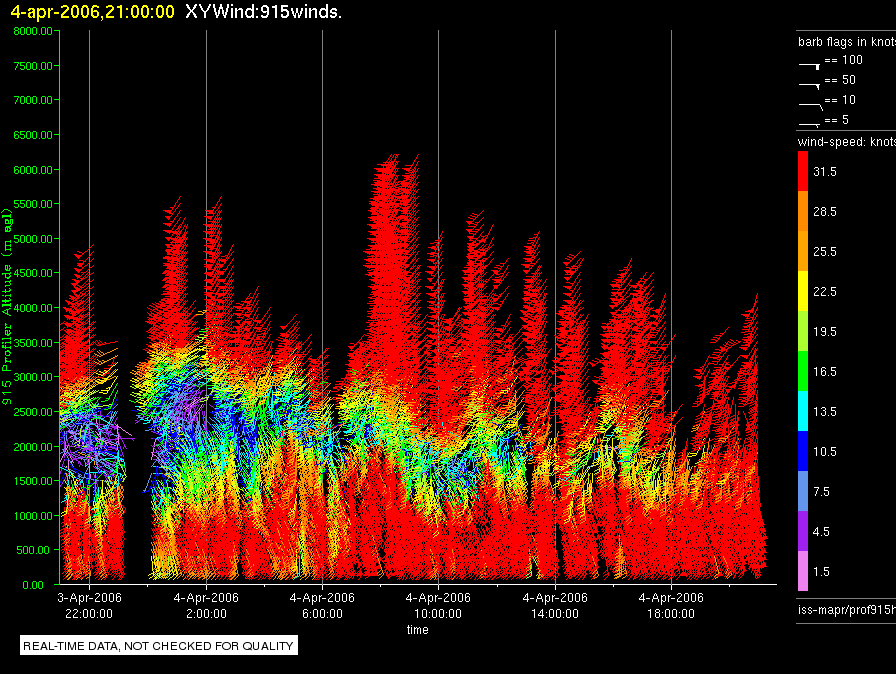Click the 4500.00 altitude axis label
The image size is (896, 674).
coord(33,273)
